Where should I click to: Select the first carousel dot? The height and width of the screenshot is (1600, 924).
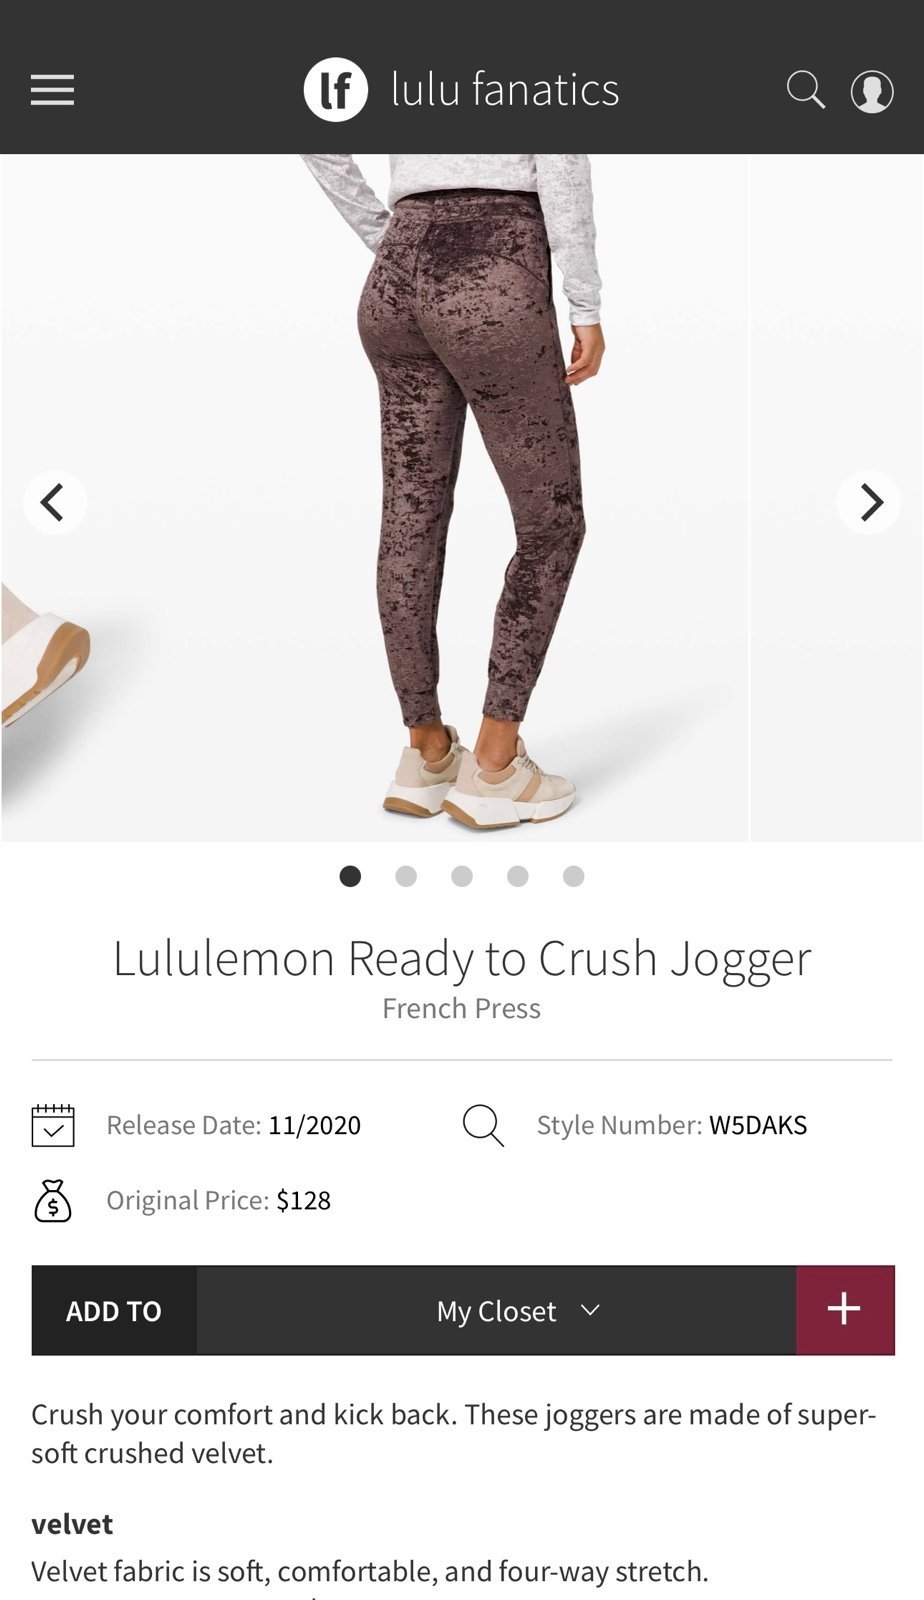(350, 876)
